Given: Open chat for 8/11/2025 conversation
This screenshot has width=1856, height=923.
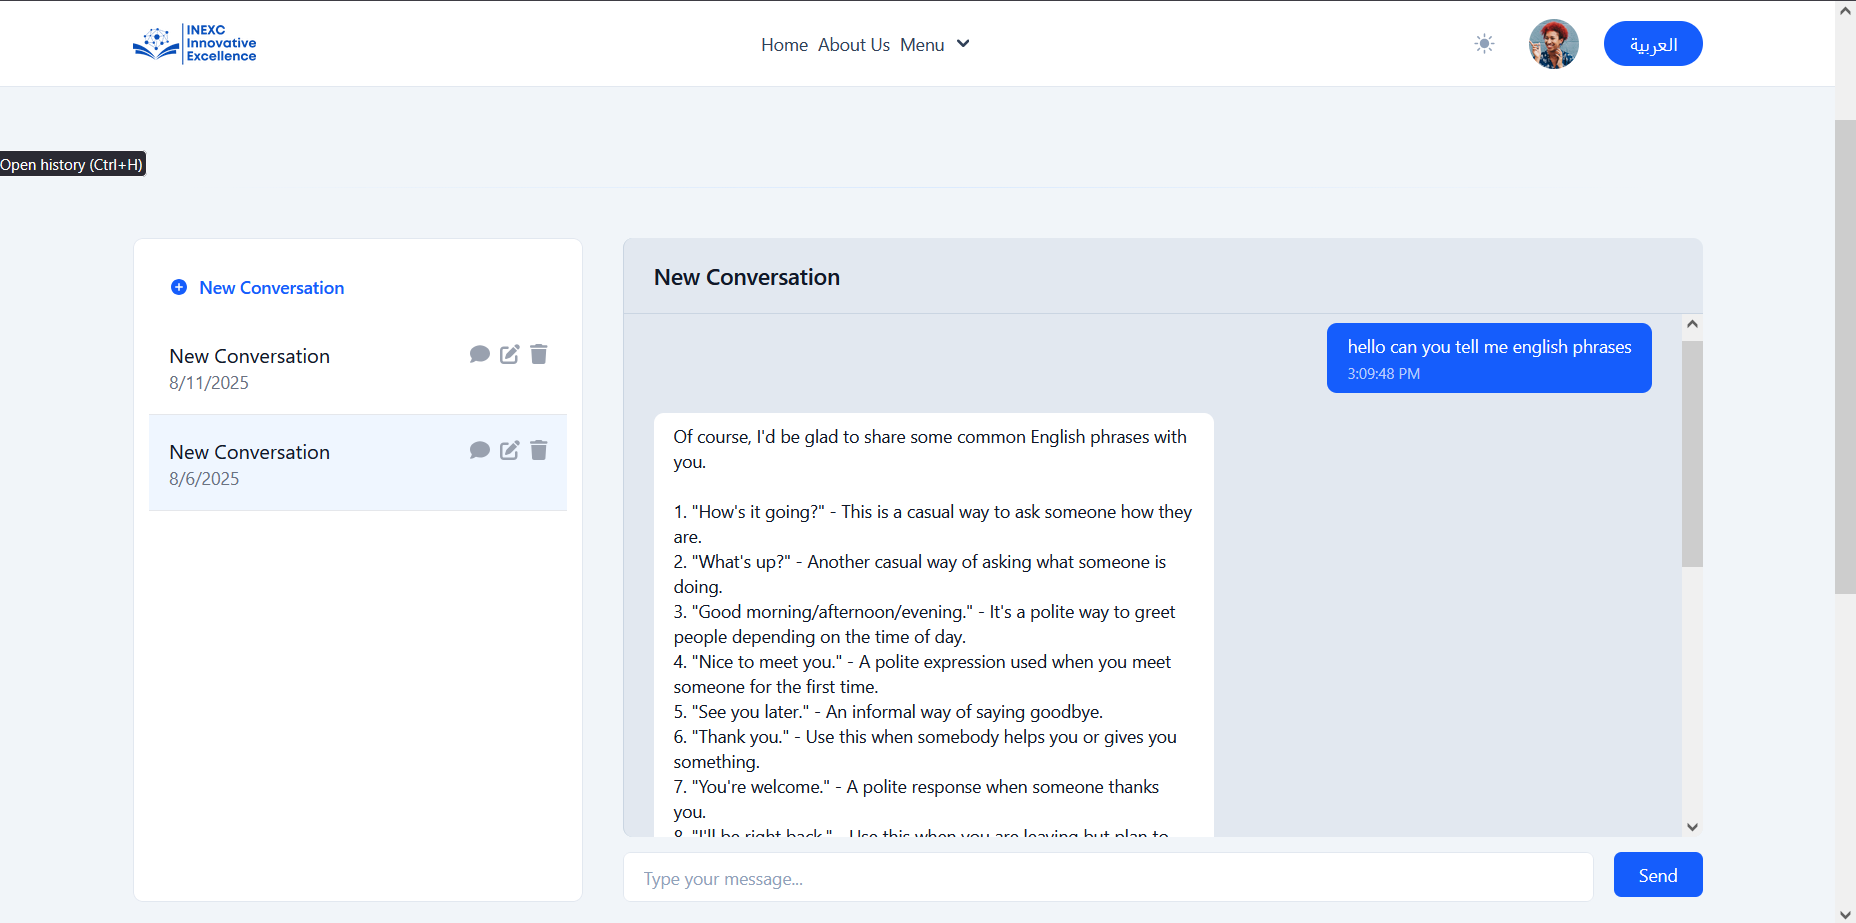Looking at the screenshot, I should pos(480,354).
